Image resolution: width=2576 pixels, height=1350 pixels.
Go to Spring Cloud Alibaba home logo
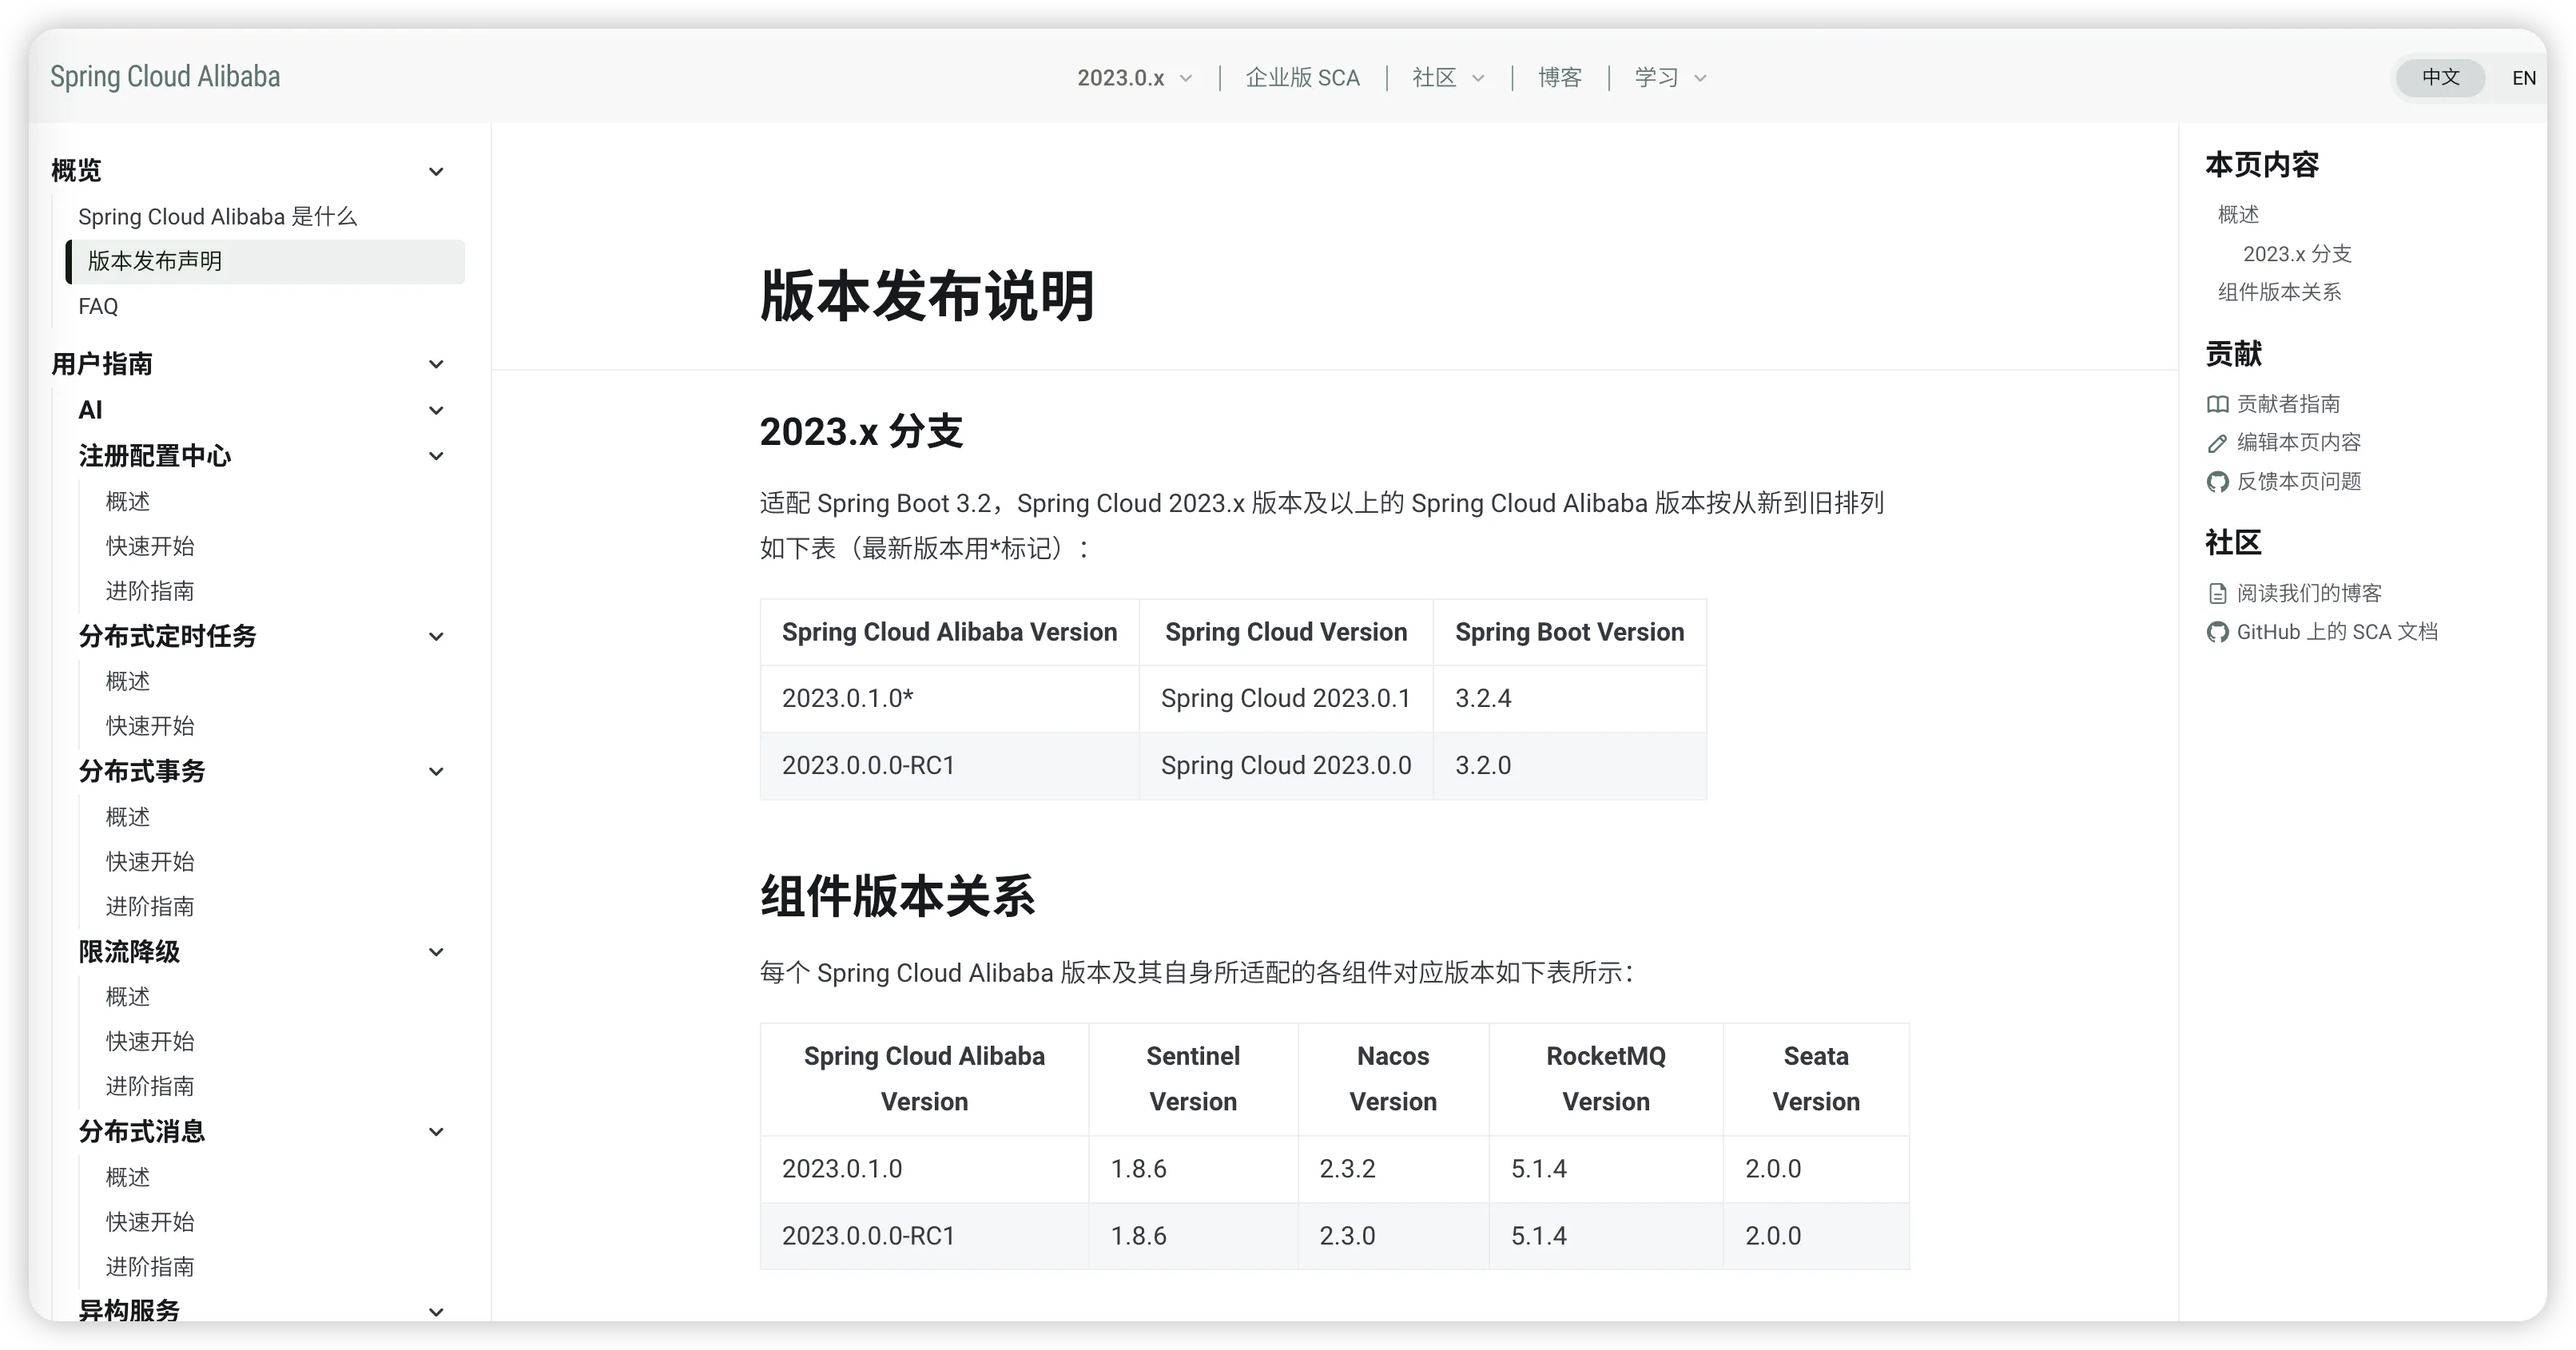pos(165,77)
